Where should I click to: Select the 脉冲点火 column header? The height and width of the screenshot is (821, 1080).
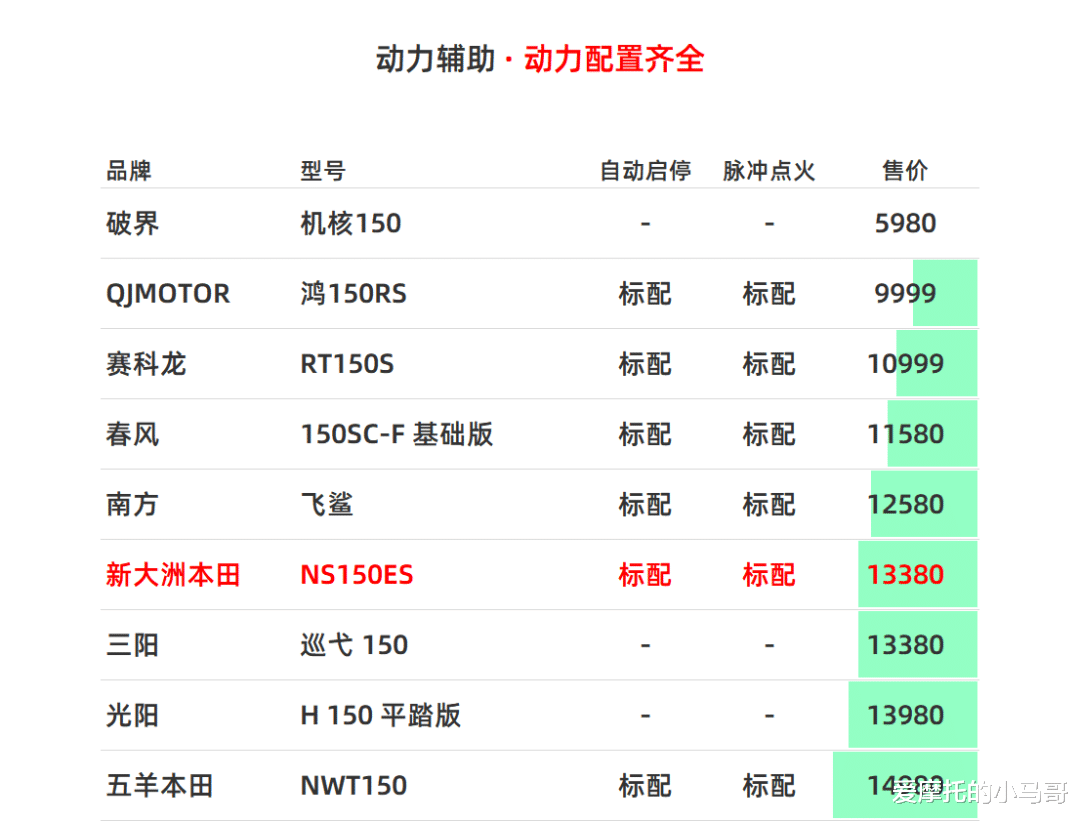point(769,170)
